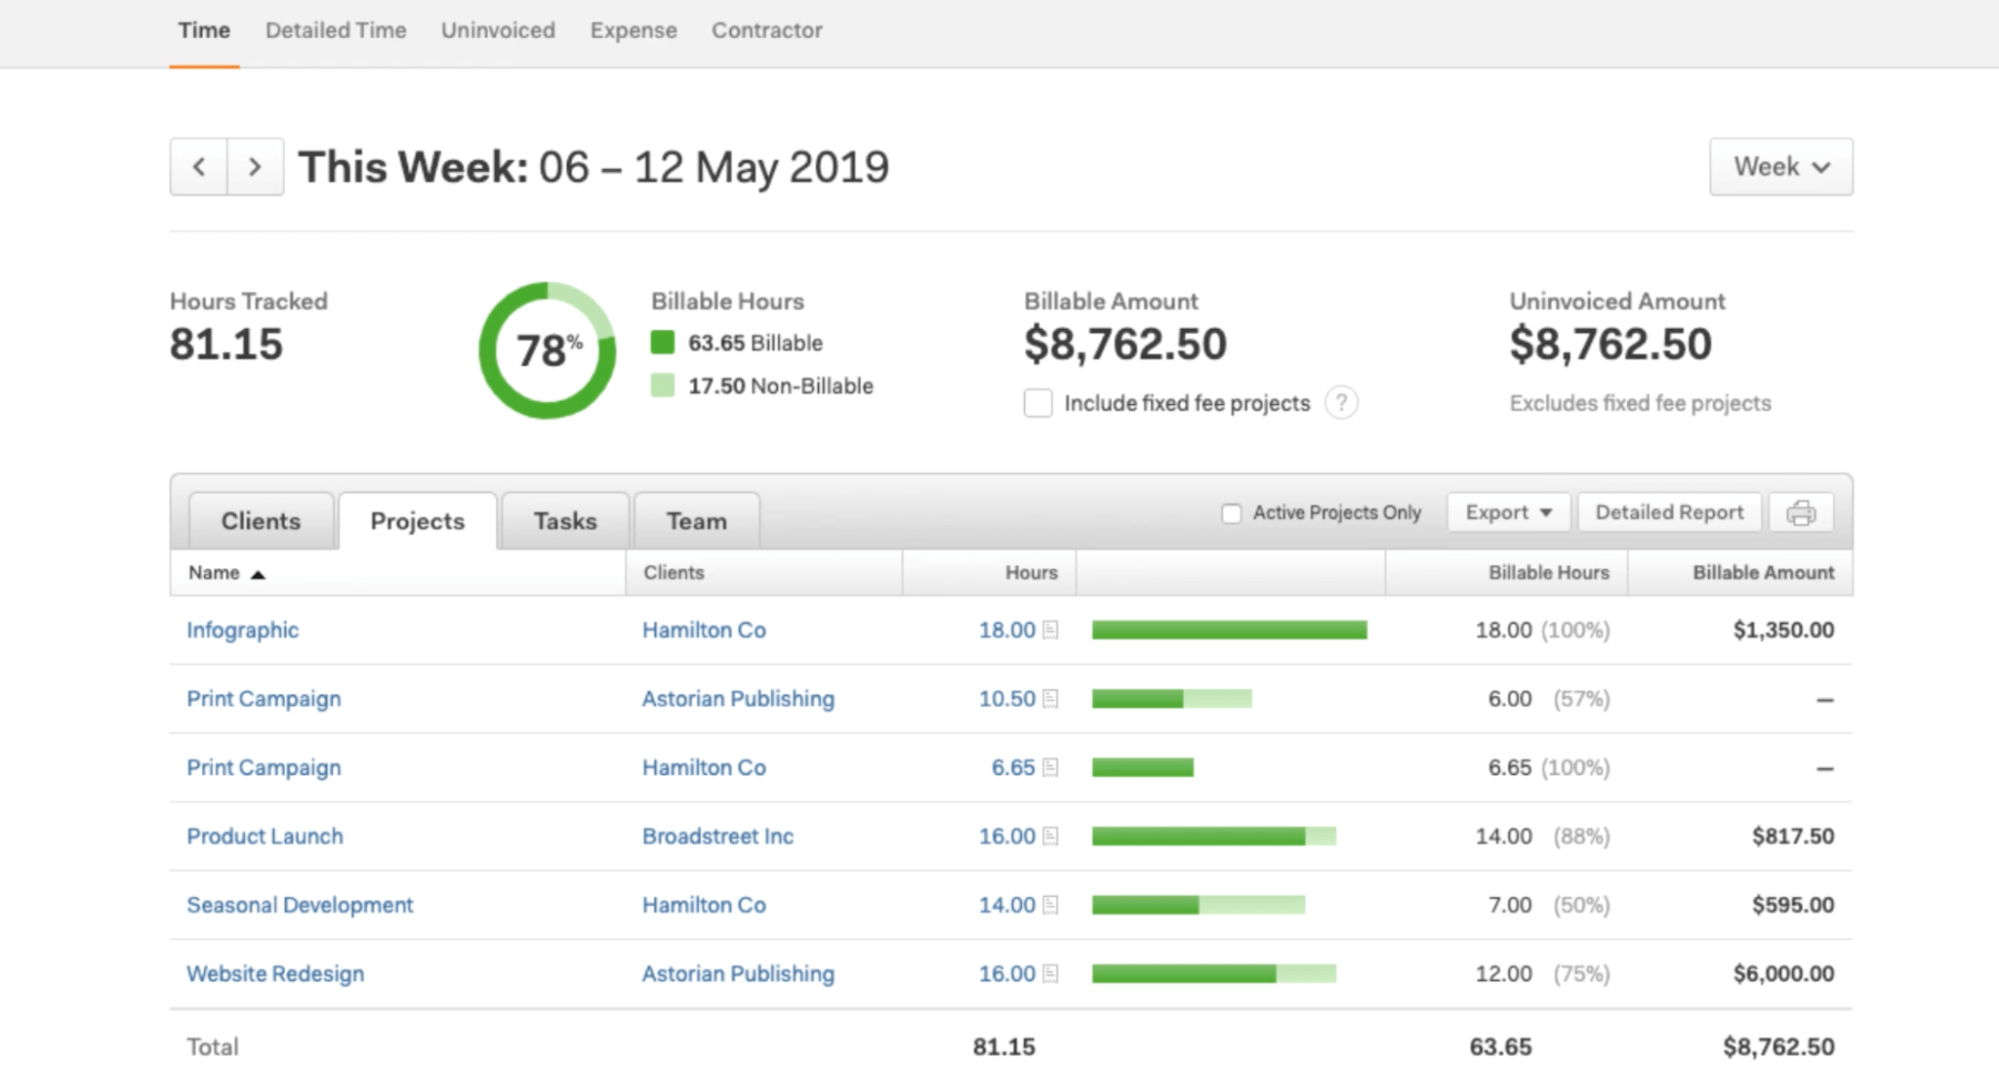
Task: Sort by Name column ascending arrow
Action: 258,574
